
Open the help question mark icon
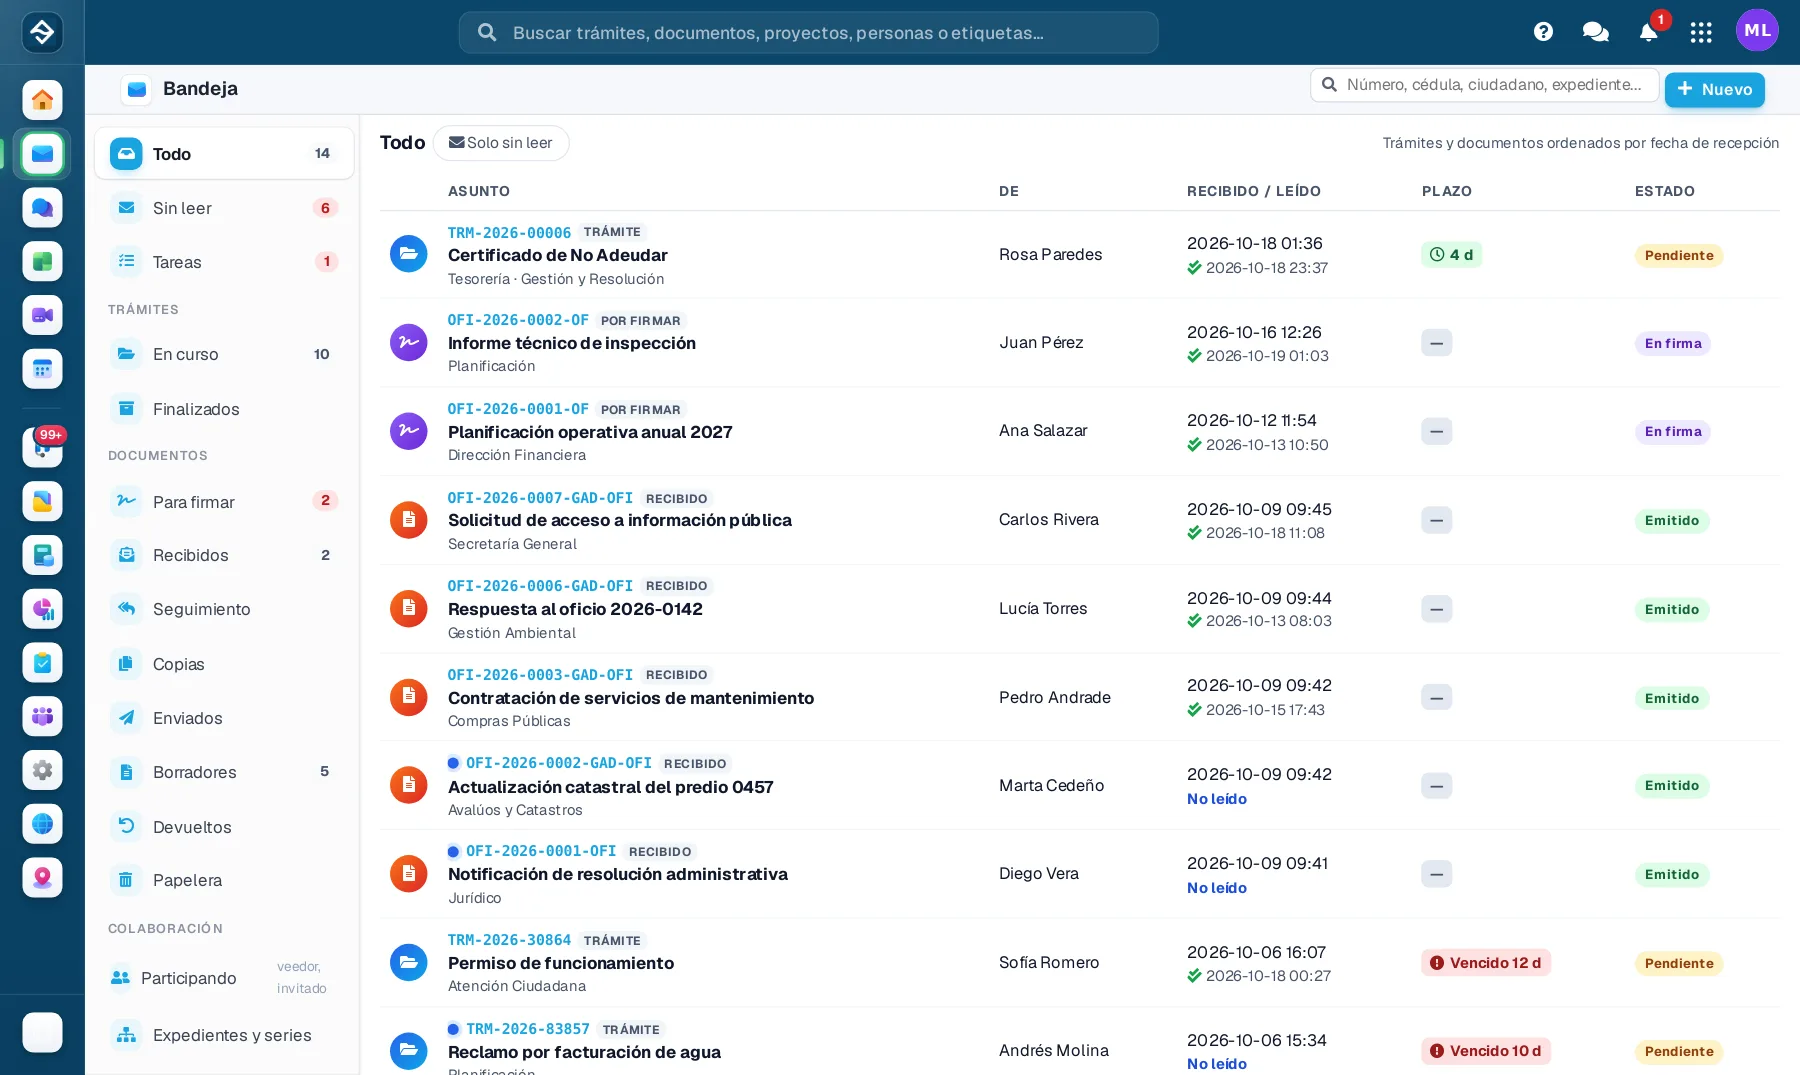click(x=1543, y=32)
